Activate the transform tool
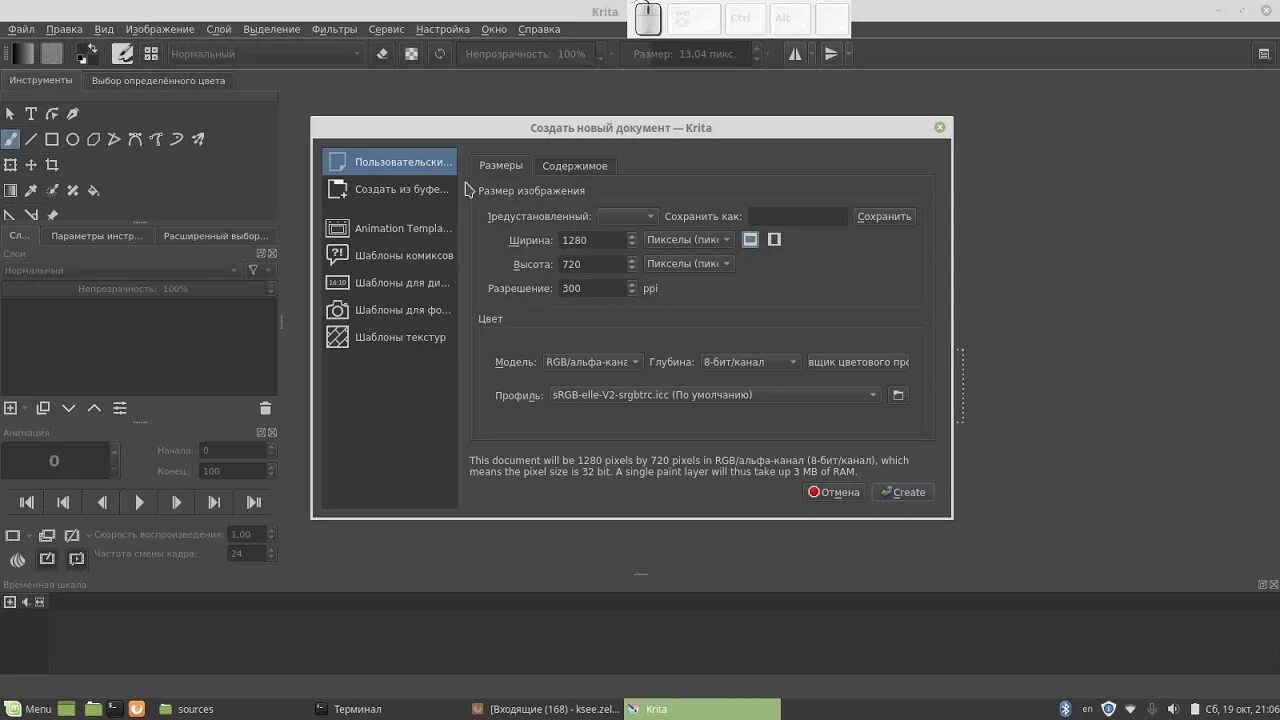The height and width of the screenshot is (720, 1280). [10, 165]
